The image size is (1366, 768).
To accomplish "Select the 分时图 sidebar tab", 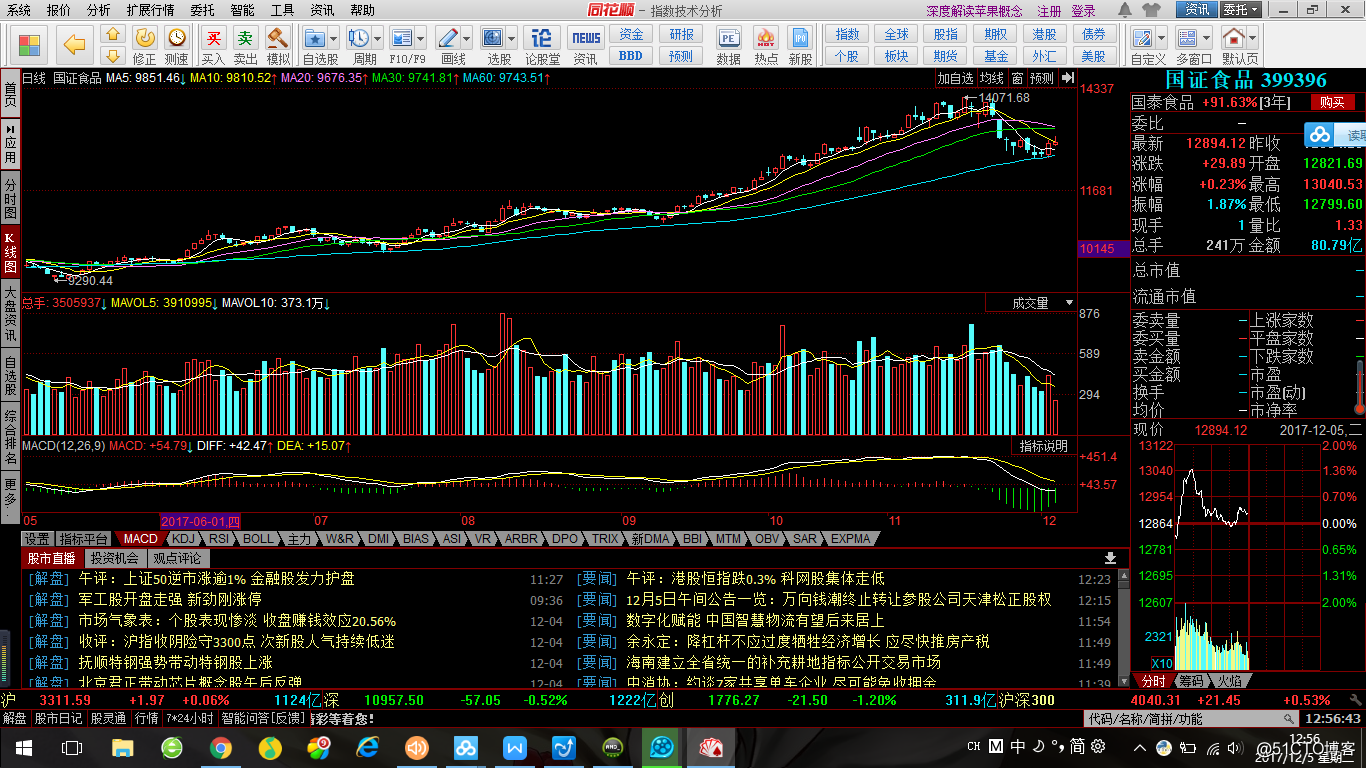I will click(10, 199).
